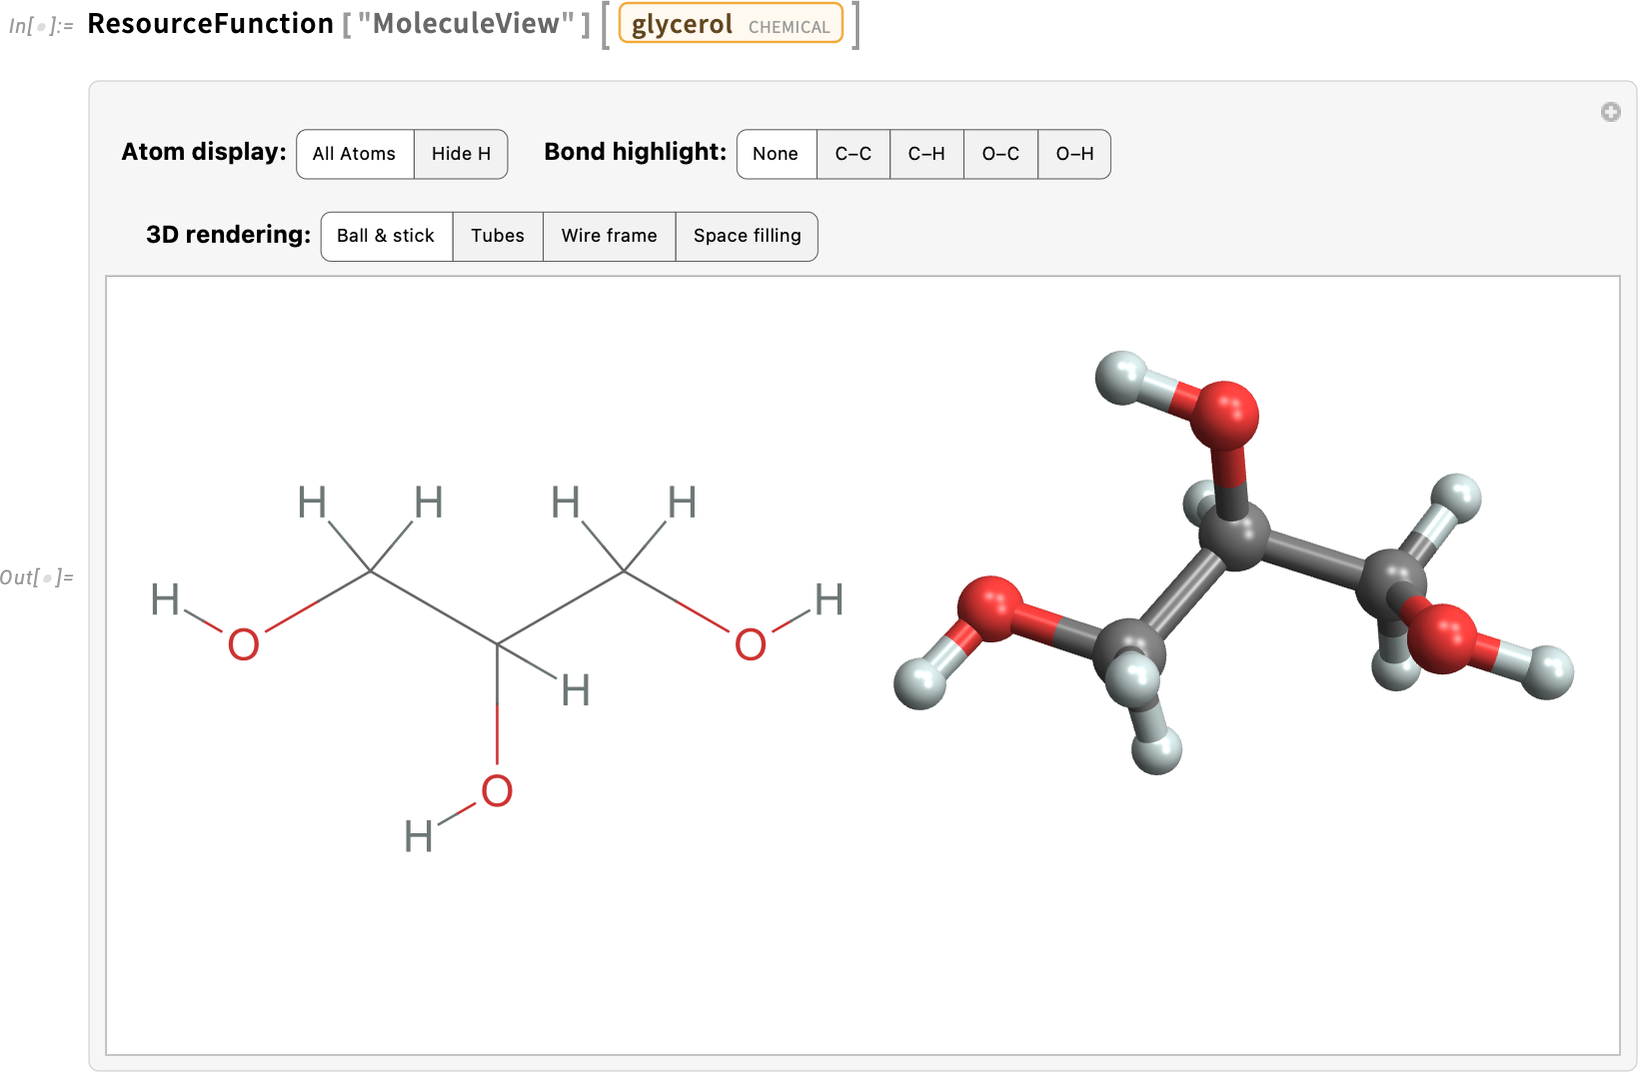Select the Hide H atom display option
The image size is (1638, 1072).
[x=460, y=154]
